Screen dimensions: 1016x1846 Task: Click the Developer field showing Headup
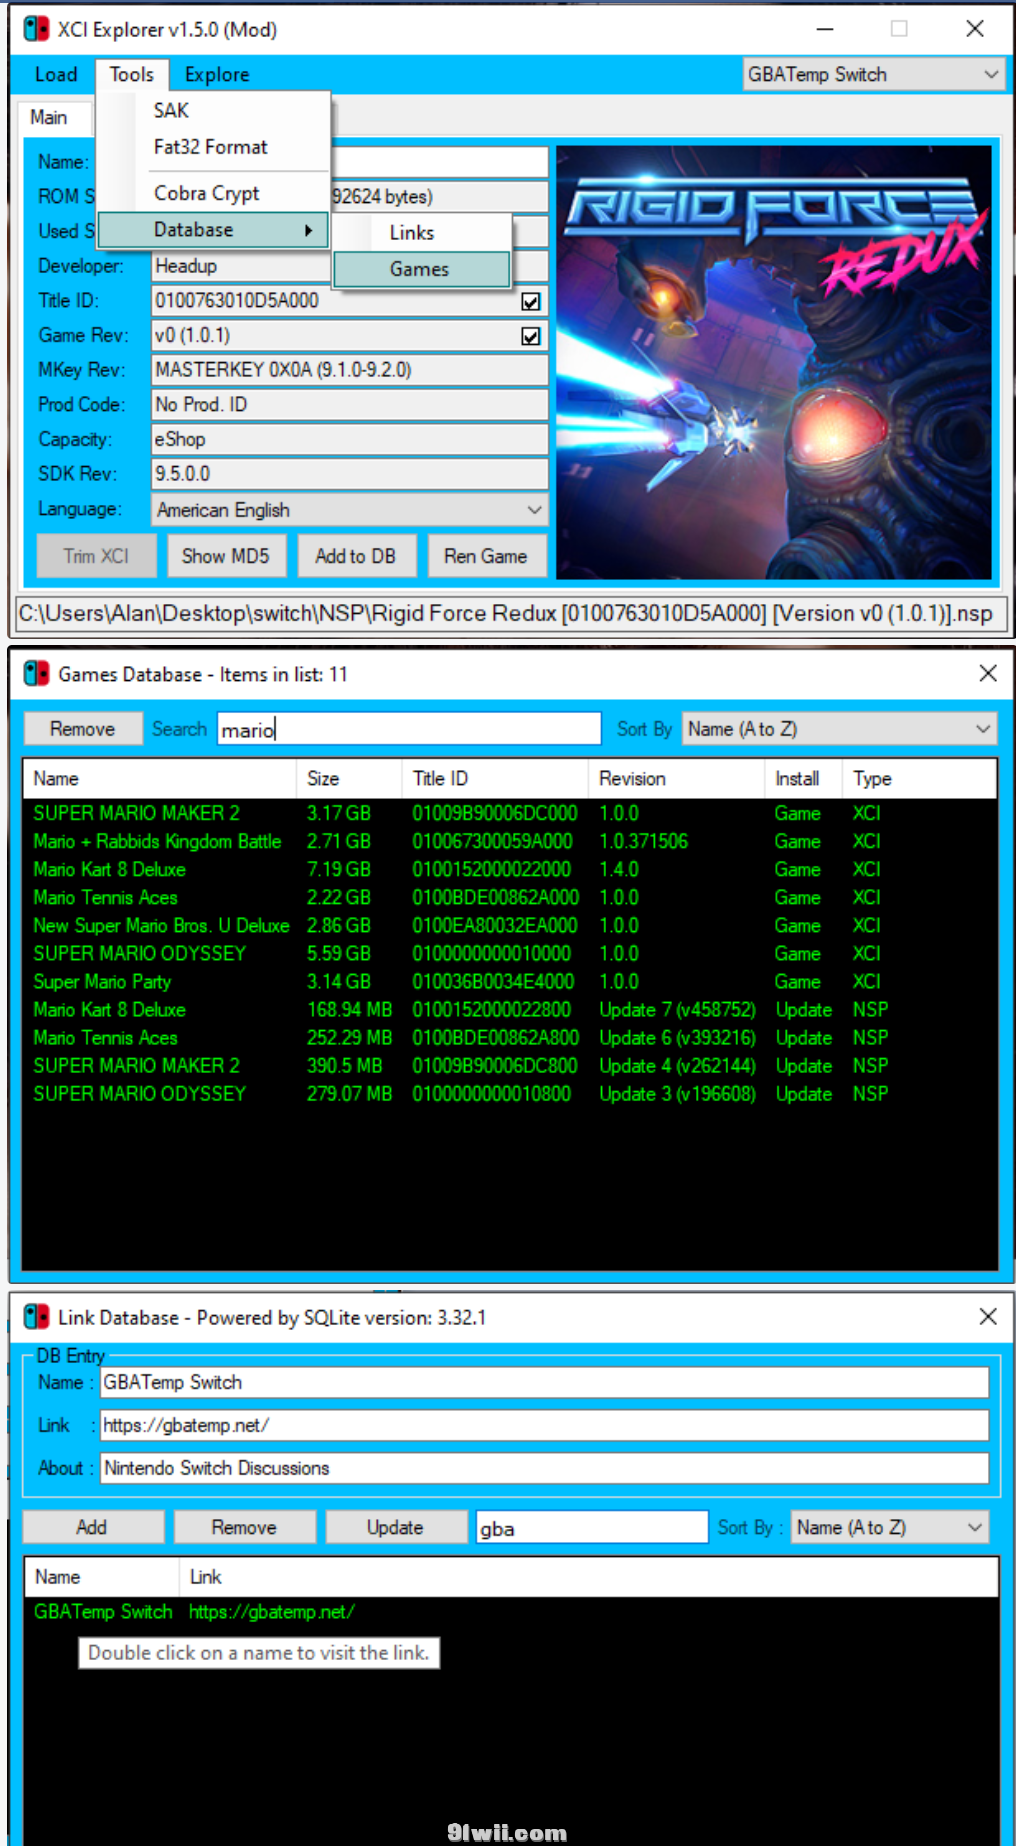click(x=350, y=266)
